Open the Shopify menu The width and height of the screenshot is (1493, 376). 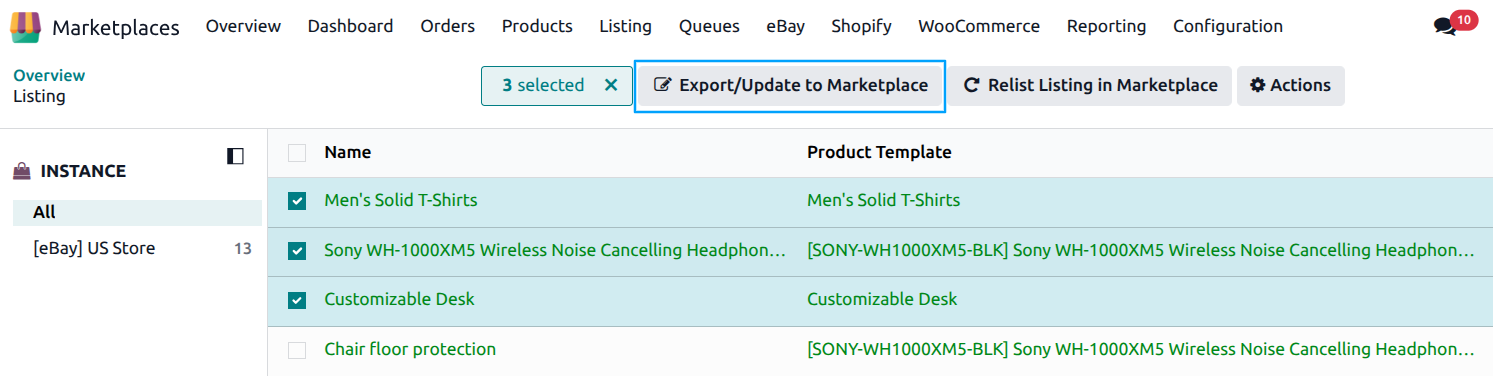pos(861,26)
